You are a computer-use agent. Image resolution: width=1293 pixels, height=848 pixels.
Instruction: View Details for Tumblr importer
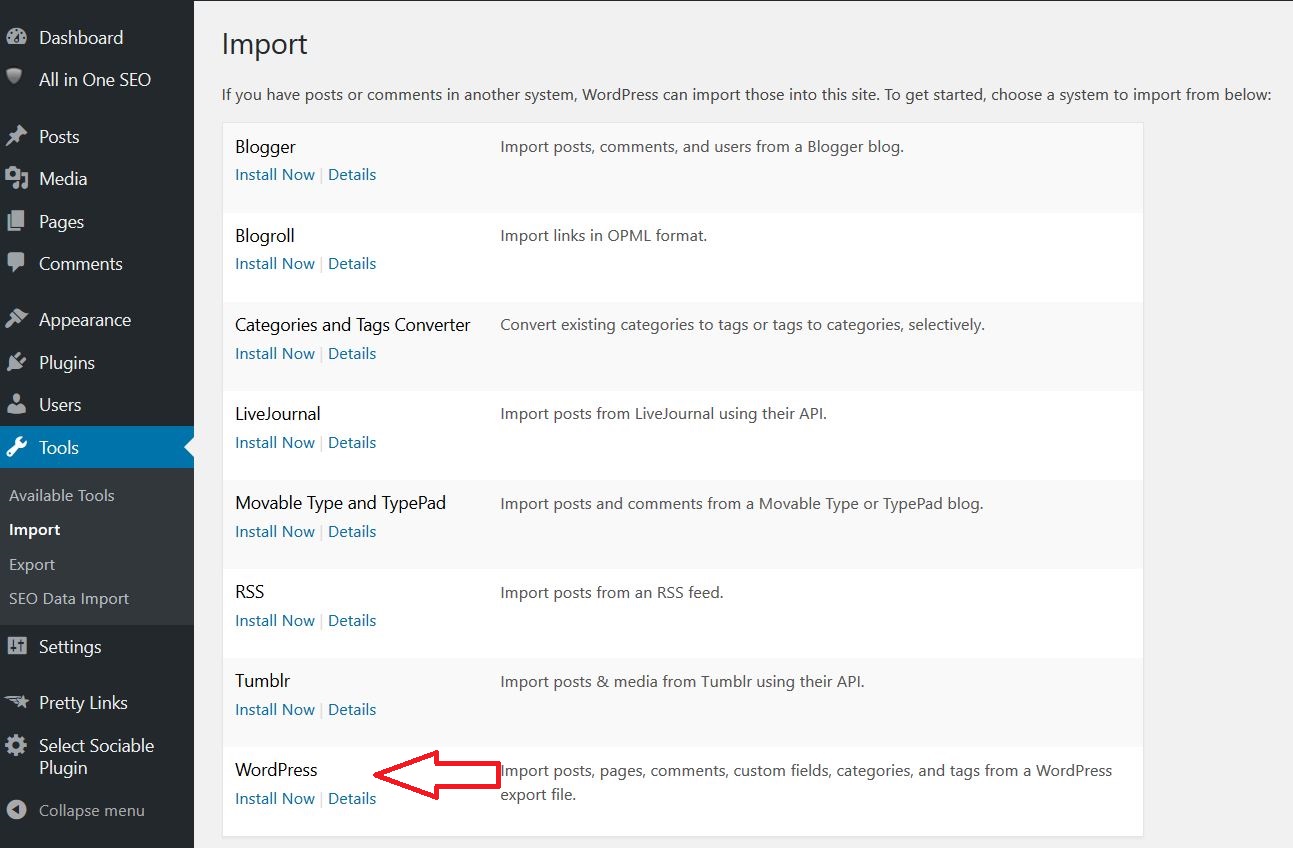point(352,709)
